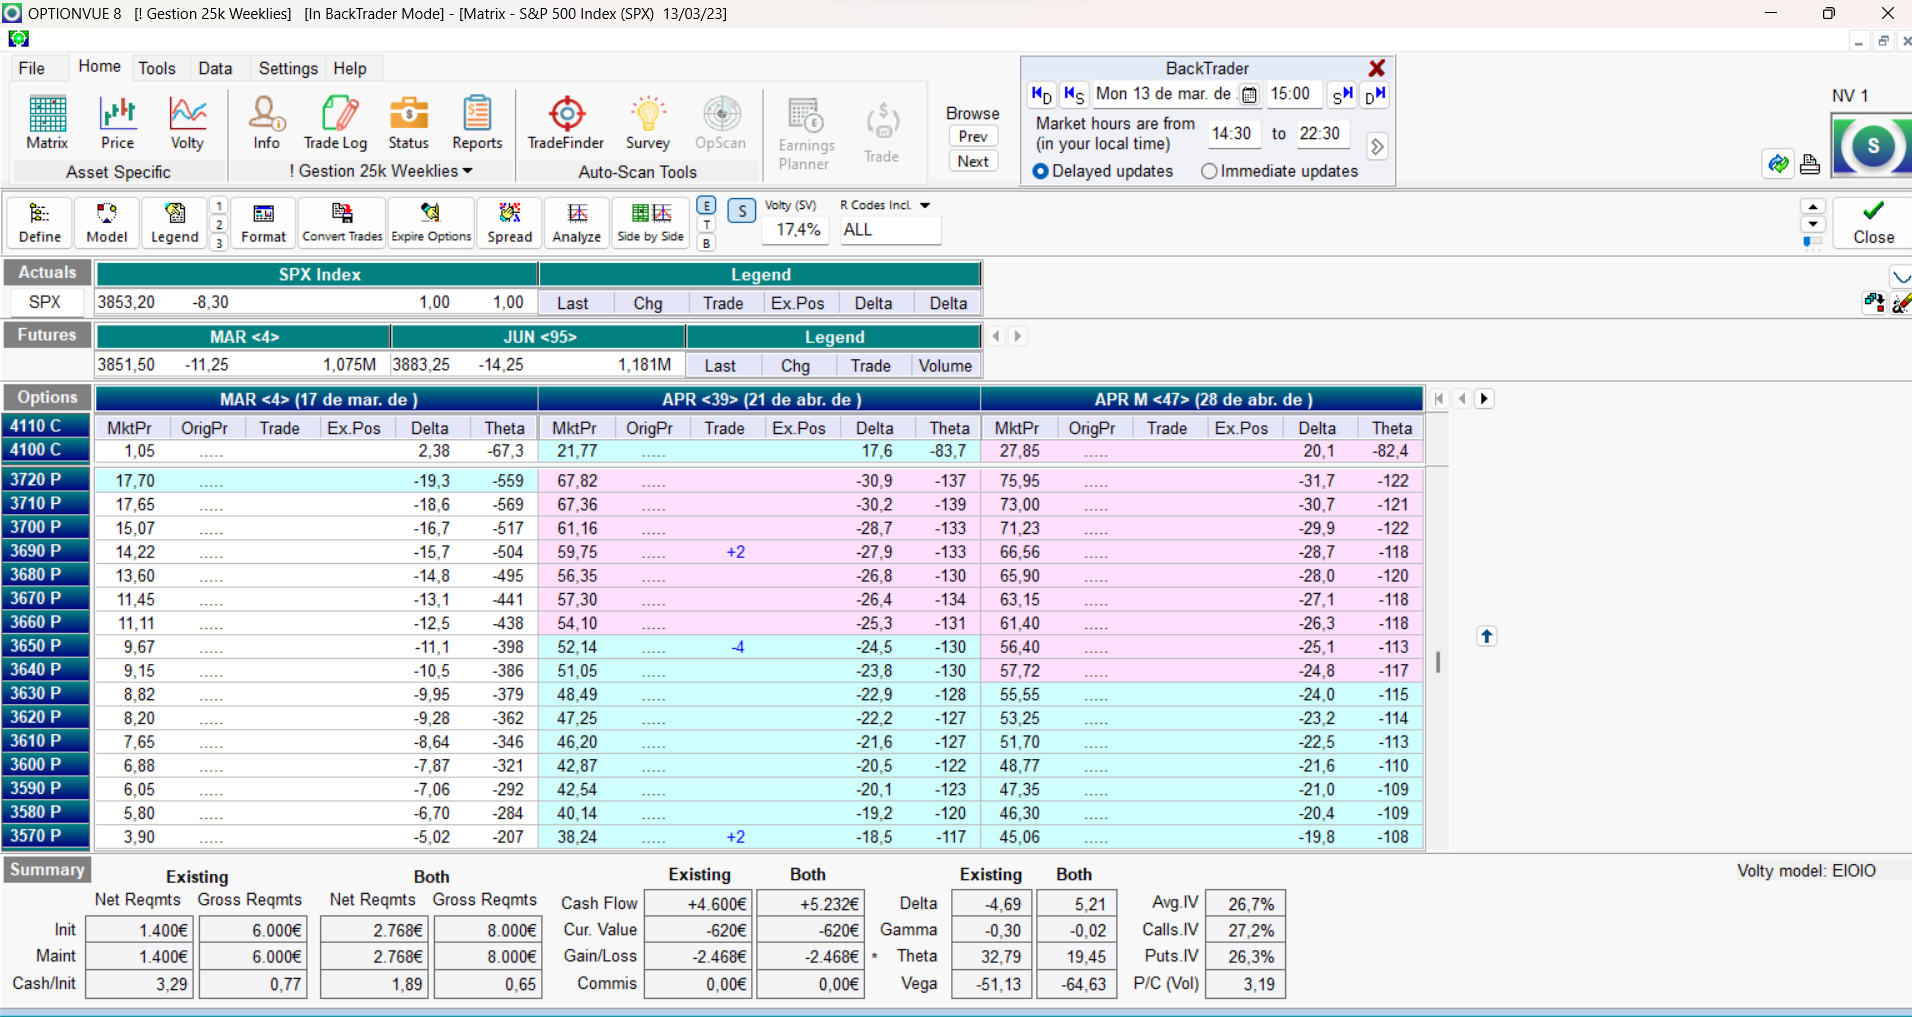This screenshot has height=1017, width=1912.
Task: Toggle the E (Existing) positions button
Action: (x=706, y=206)
